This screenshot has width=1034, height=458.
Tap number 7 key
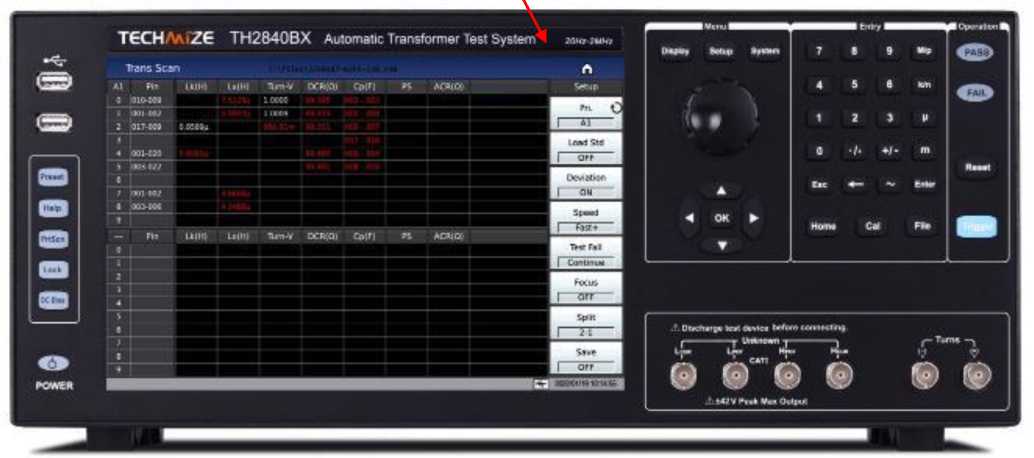819,51
